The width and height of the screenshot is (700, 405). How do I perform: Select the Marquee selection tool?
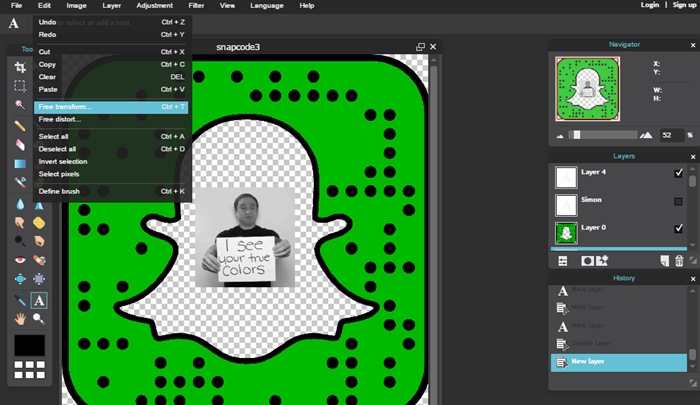coord(20,86)
